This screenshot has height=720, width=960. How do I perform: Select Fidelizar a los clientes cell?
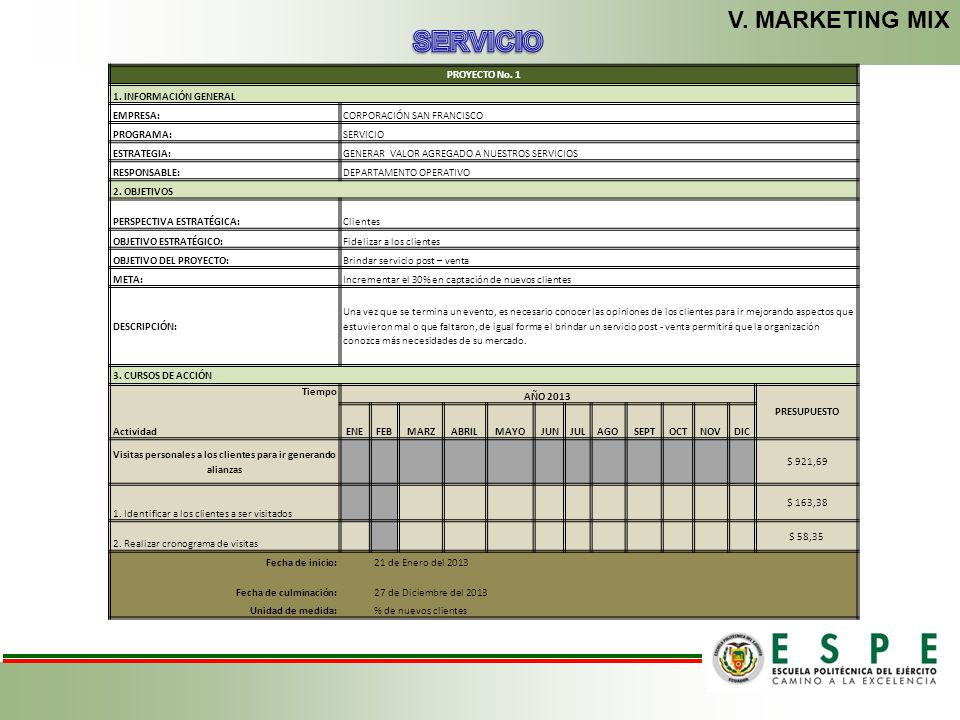(599, 240)
